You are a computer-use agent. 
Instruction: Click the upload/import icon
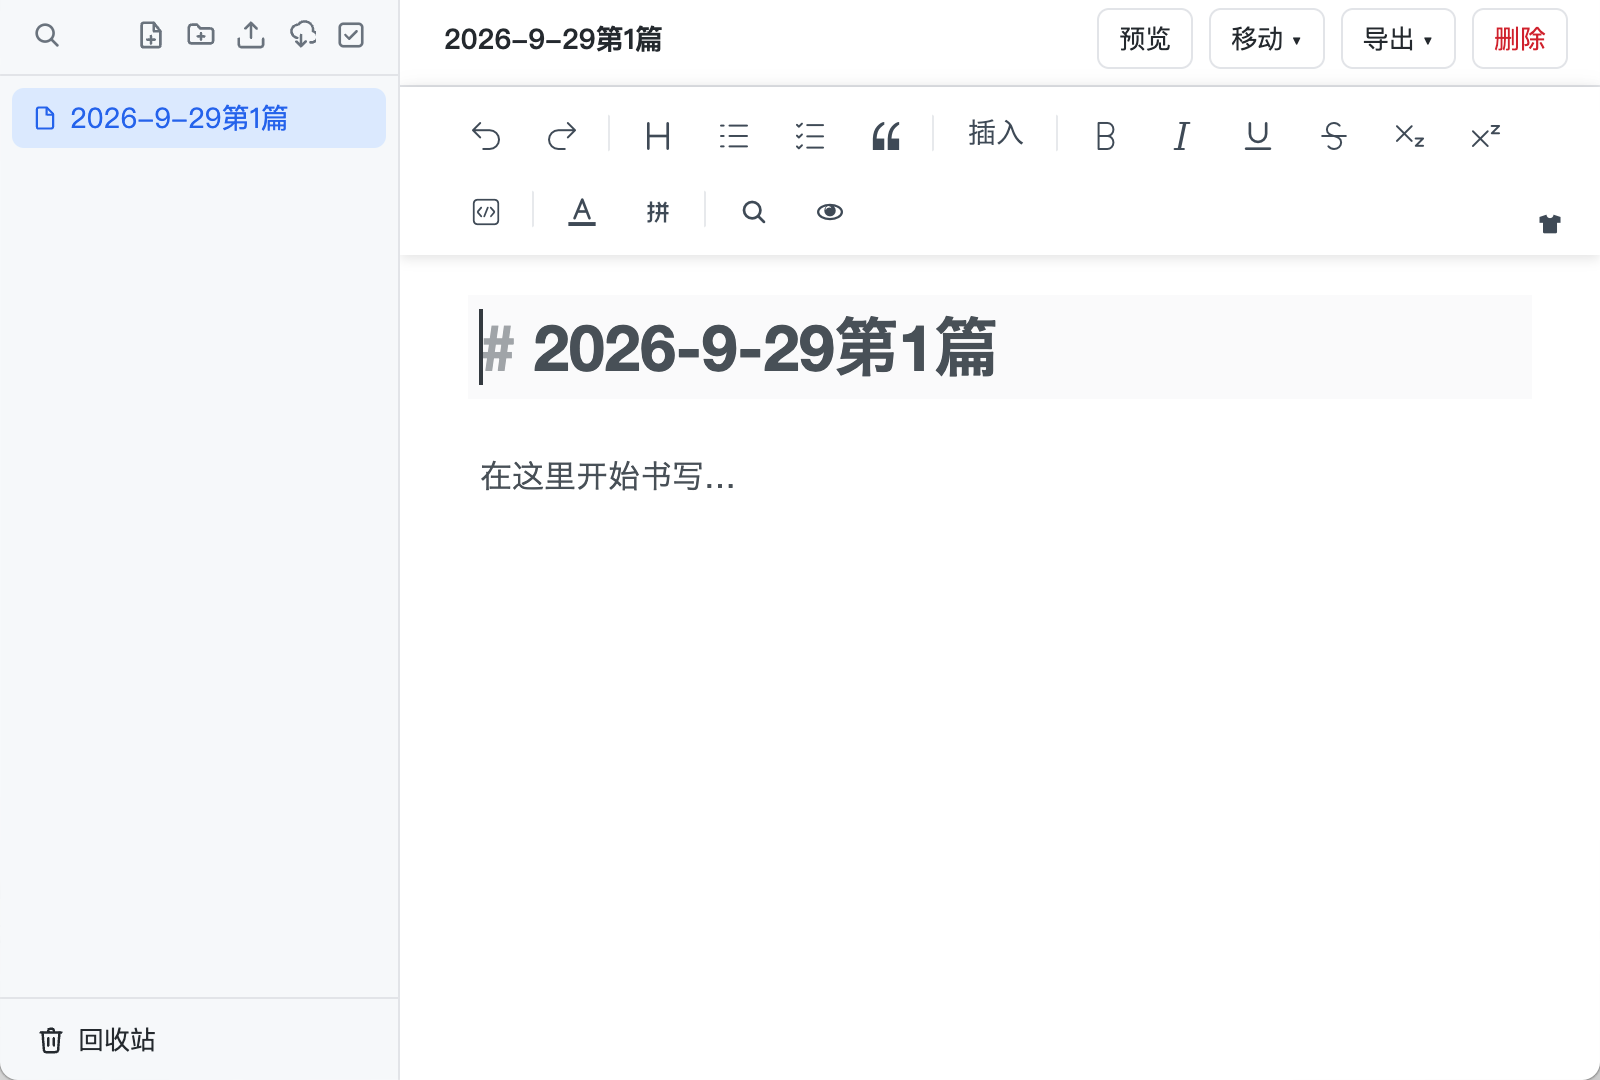click(251, 36)
